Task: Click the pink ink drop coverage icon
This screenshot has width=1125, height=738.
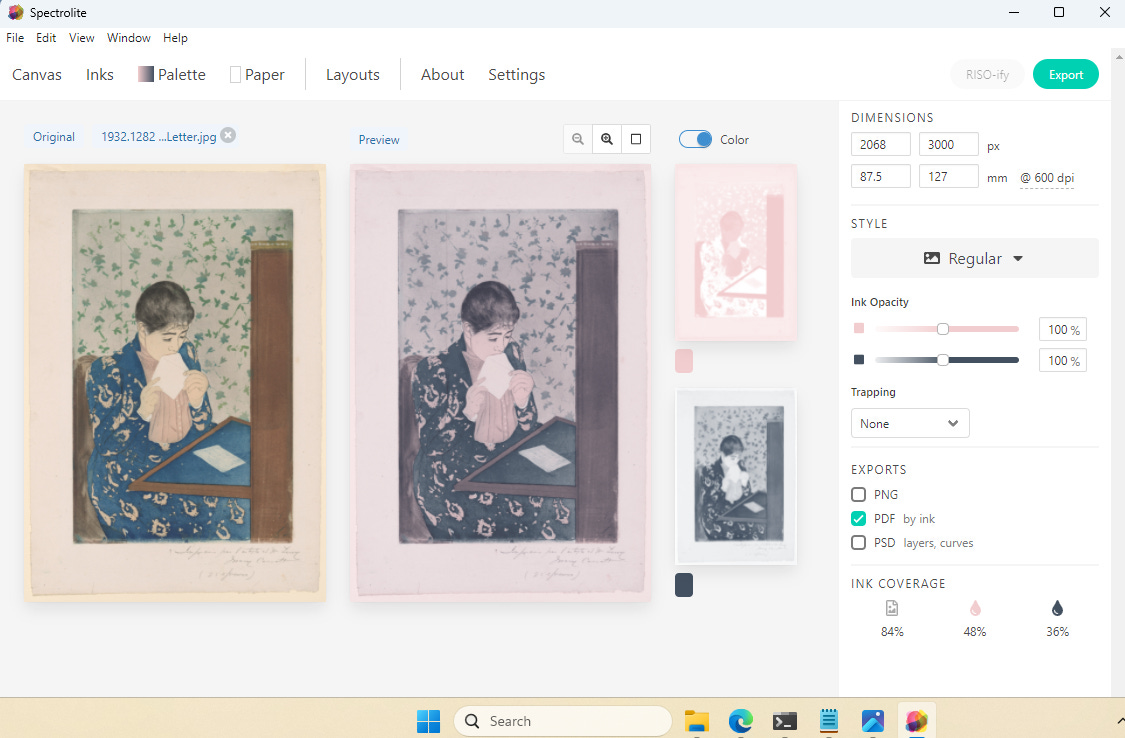Action: coord(974,608)
